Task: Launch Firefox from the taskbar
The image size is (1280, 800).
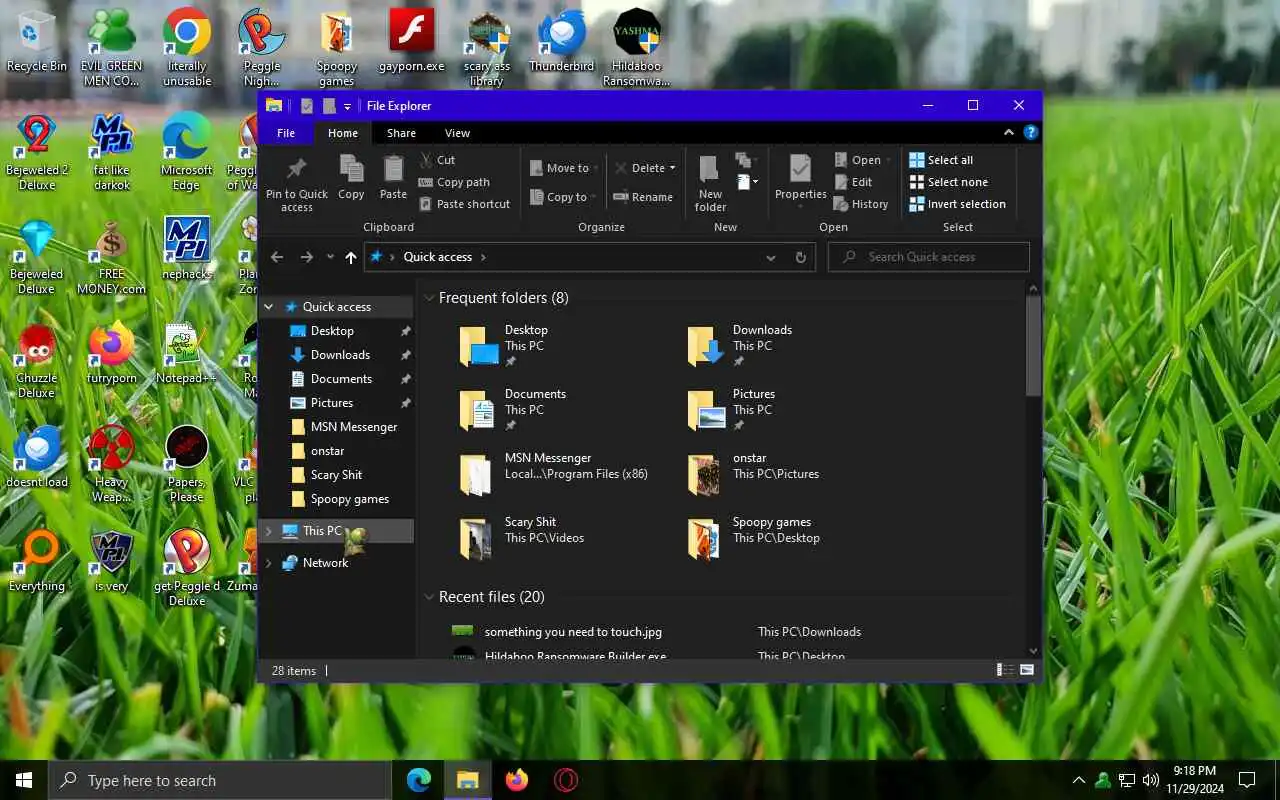Action: (516, 780)
